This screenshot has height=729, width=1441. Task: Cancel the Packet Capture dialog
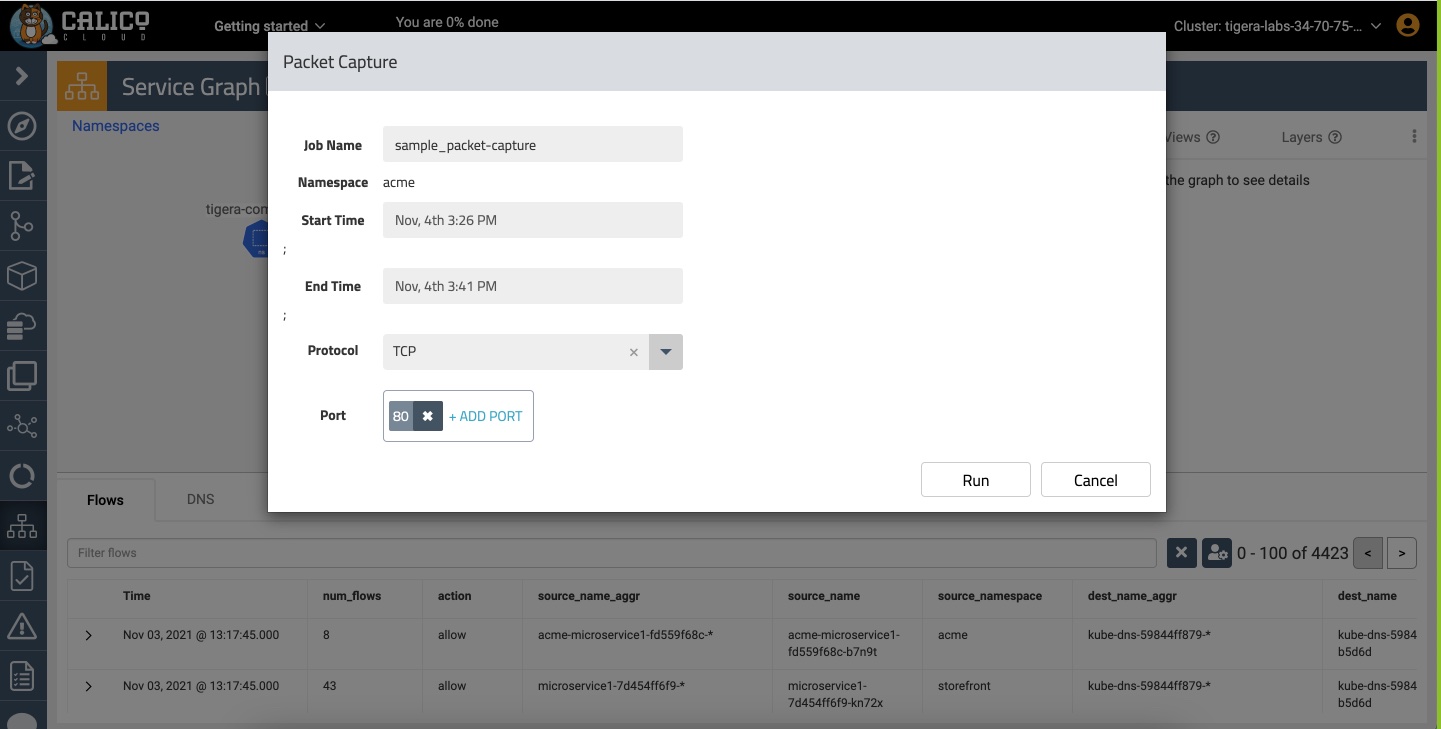pos(1096,480)
